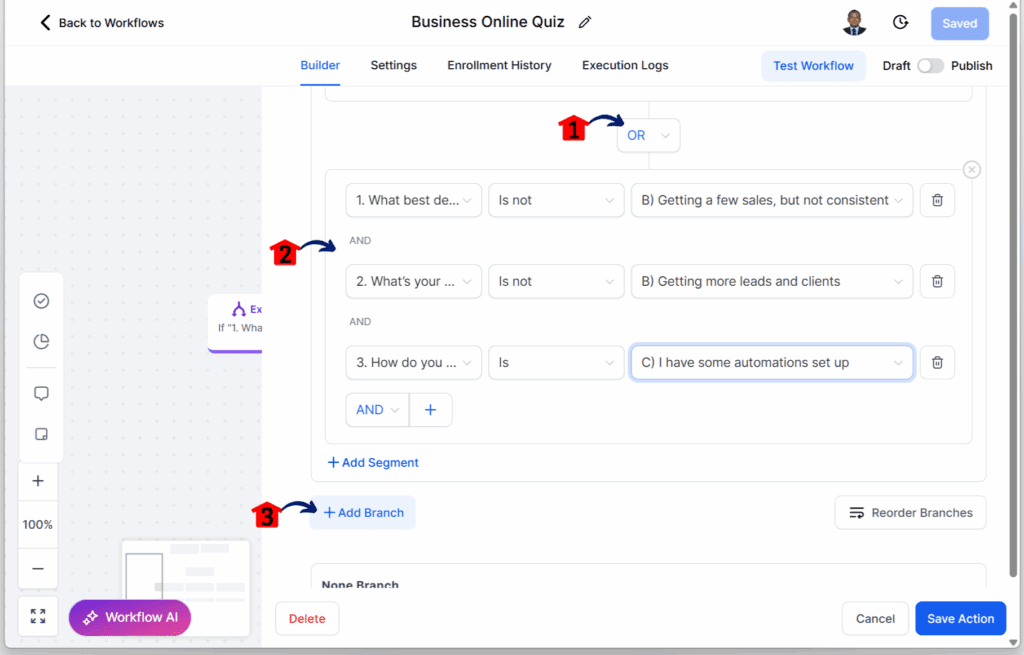
Task: Add a sticky note from sidebar
Action: 41,434
